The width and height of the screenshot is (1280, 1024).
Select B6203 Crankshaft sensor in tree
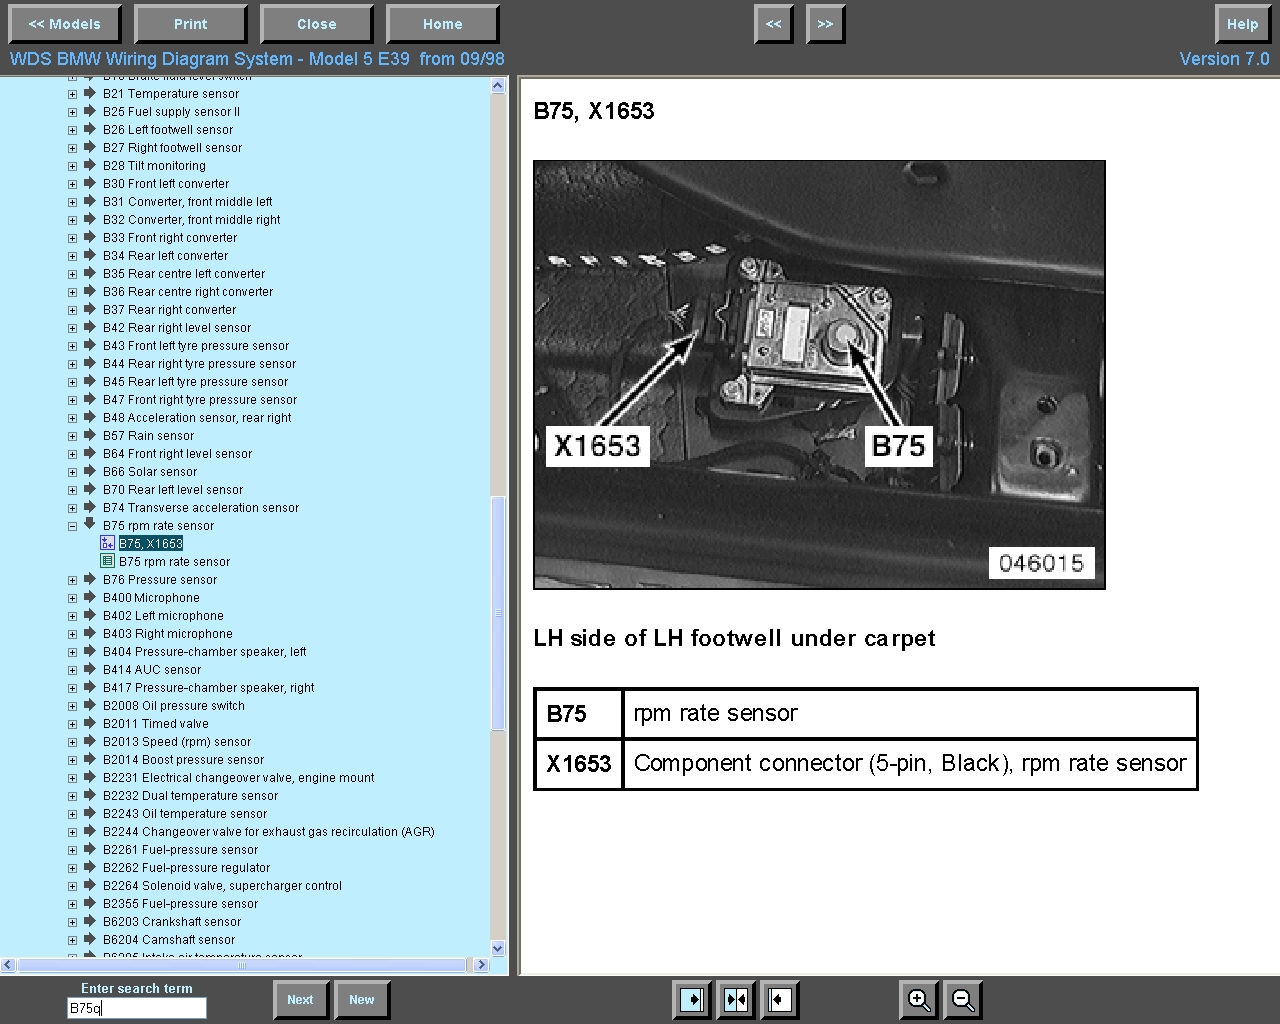pyautogui.click(x=171, y=922)
